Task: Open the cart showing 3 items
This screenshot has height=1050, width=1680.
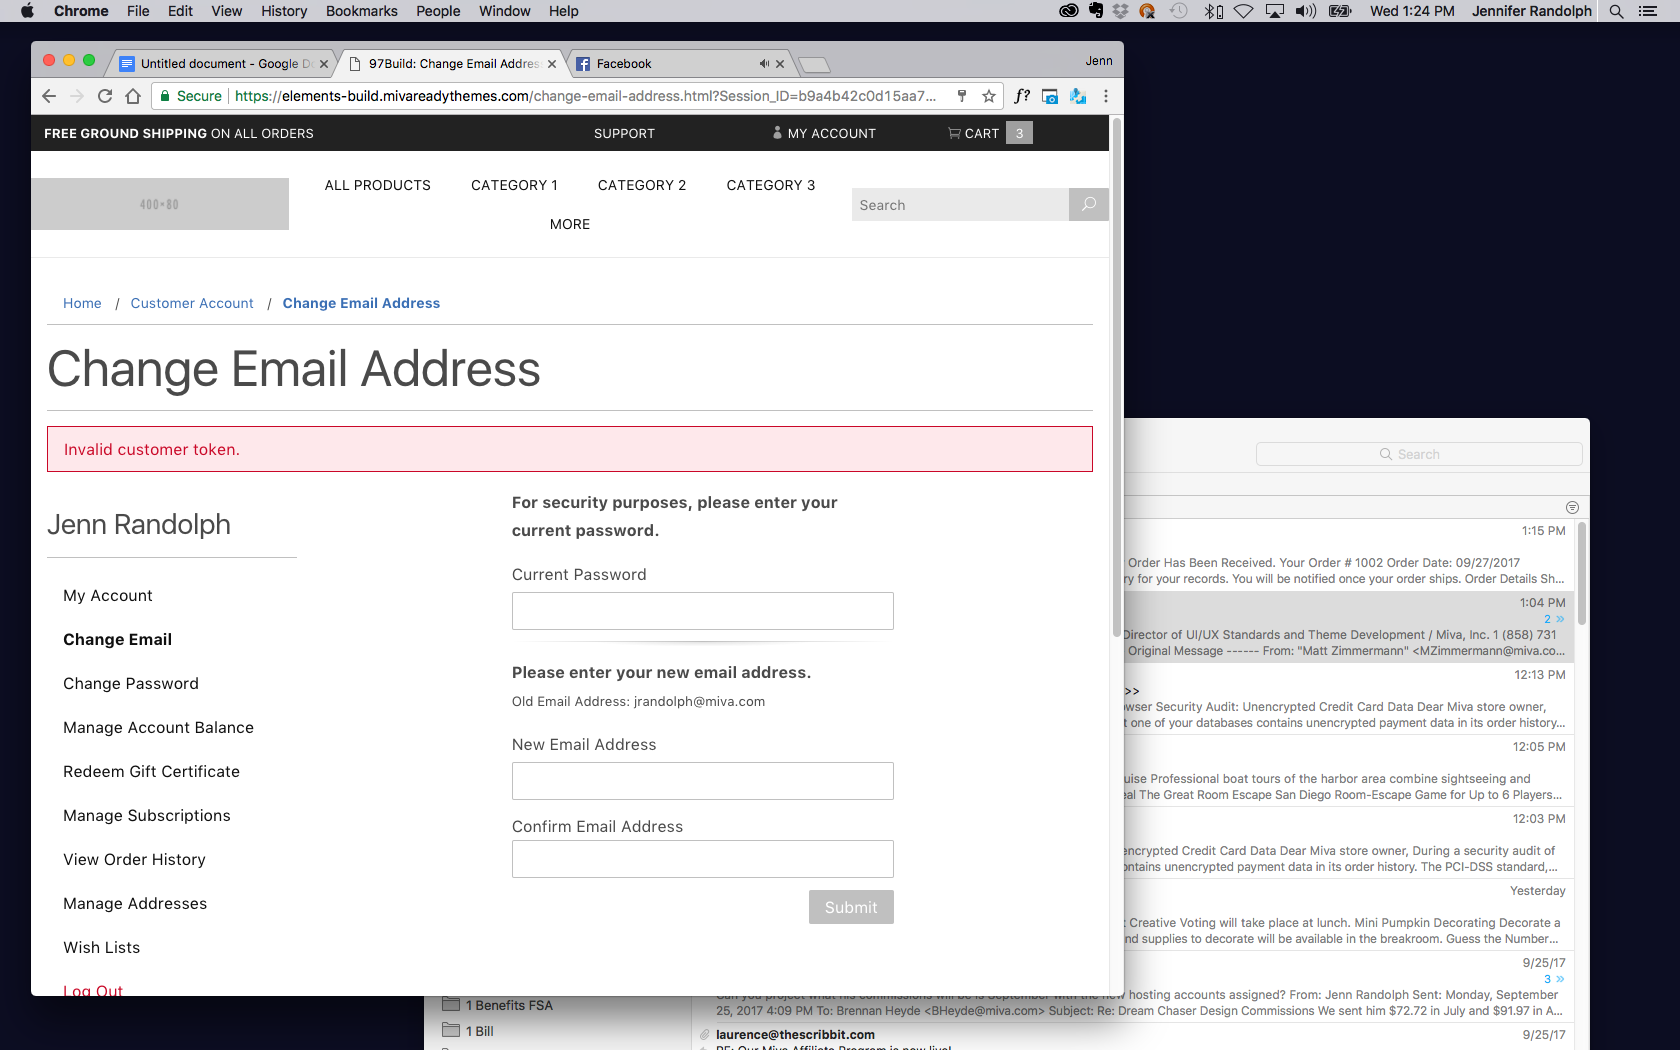Action: (974, 133)
